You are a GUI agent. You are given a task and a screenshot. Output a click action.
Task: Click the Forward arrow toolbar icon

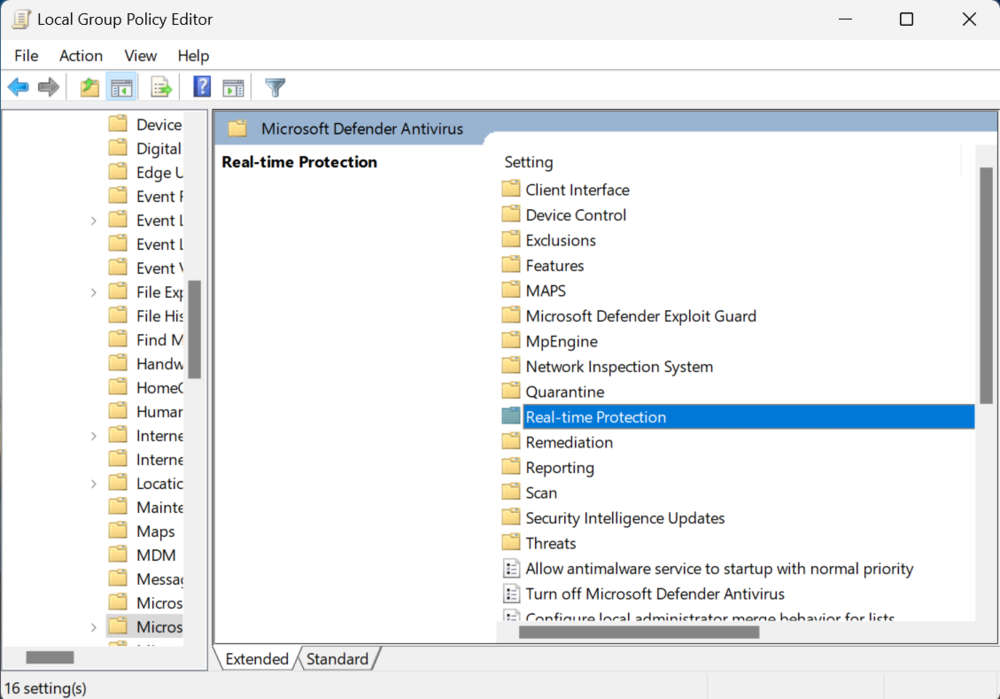(x=48, y=87)
